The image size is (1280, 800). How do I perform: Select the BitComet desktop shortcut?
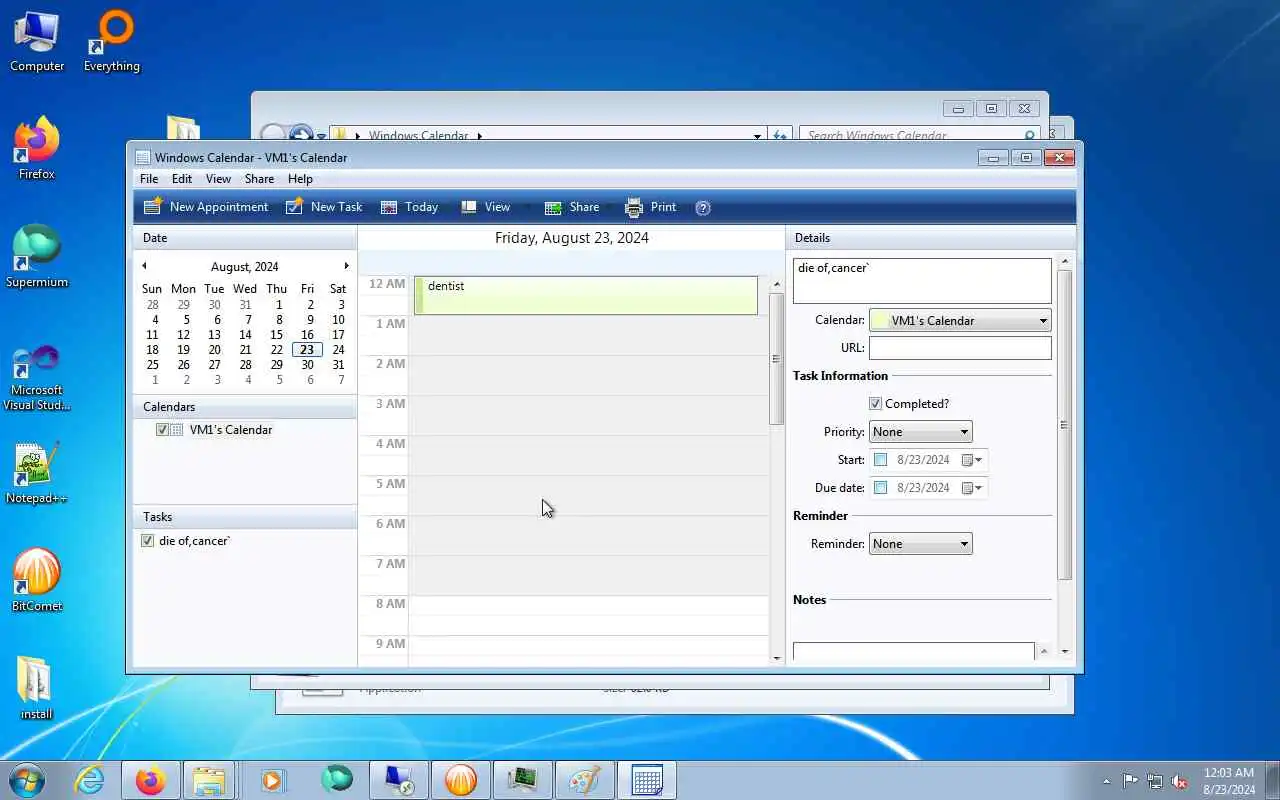(x=37, y=582)
